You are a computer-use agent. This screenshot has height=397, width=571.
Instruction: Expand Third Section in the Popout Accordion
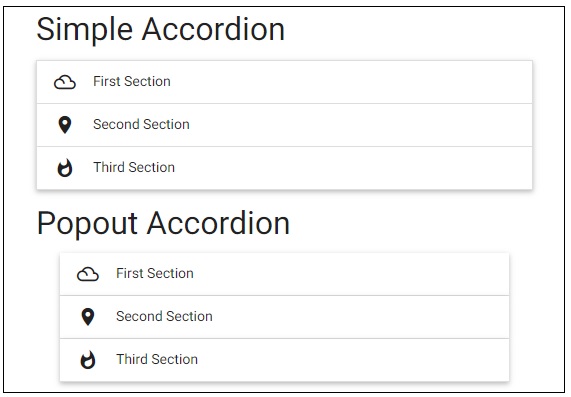coord(284,360)
